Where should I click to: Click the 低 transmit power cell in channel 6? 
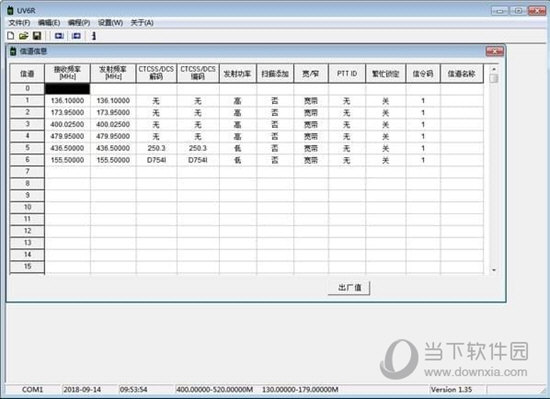tap(237, 160)
